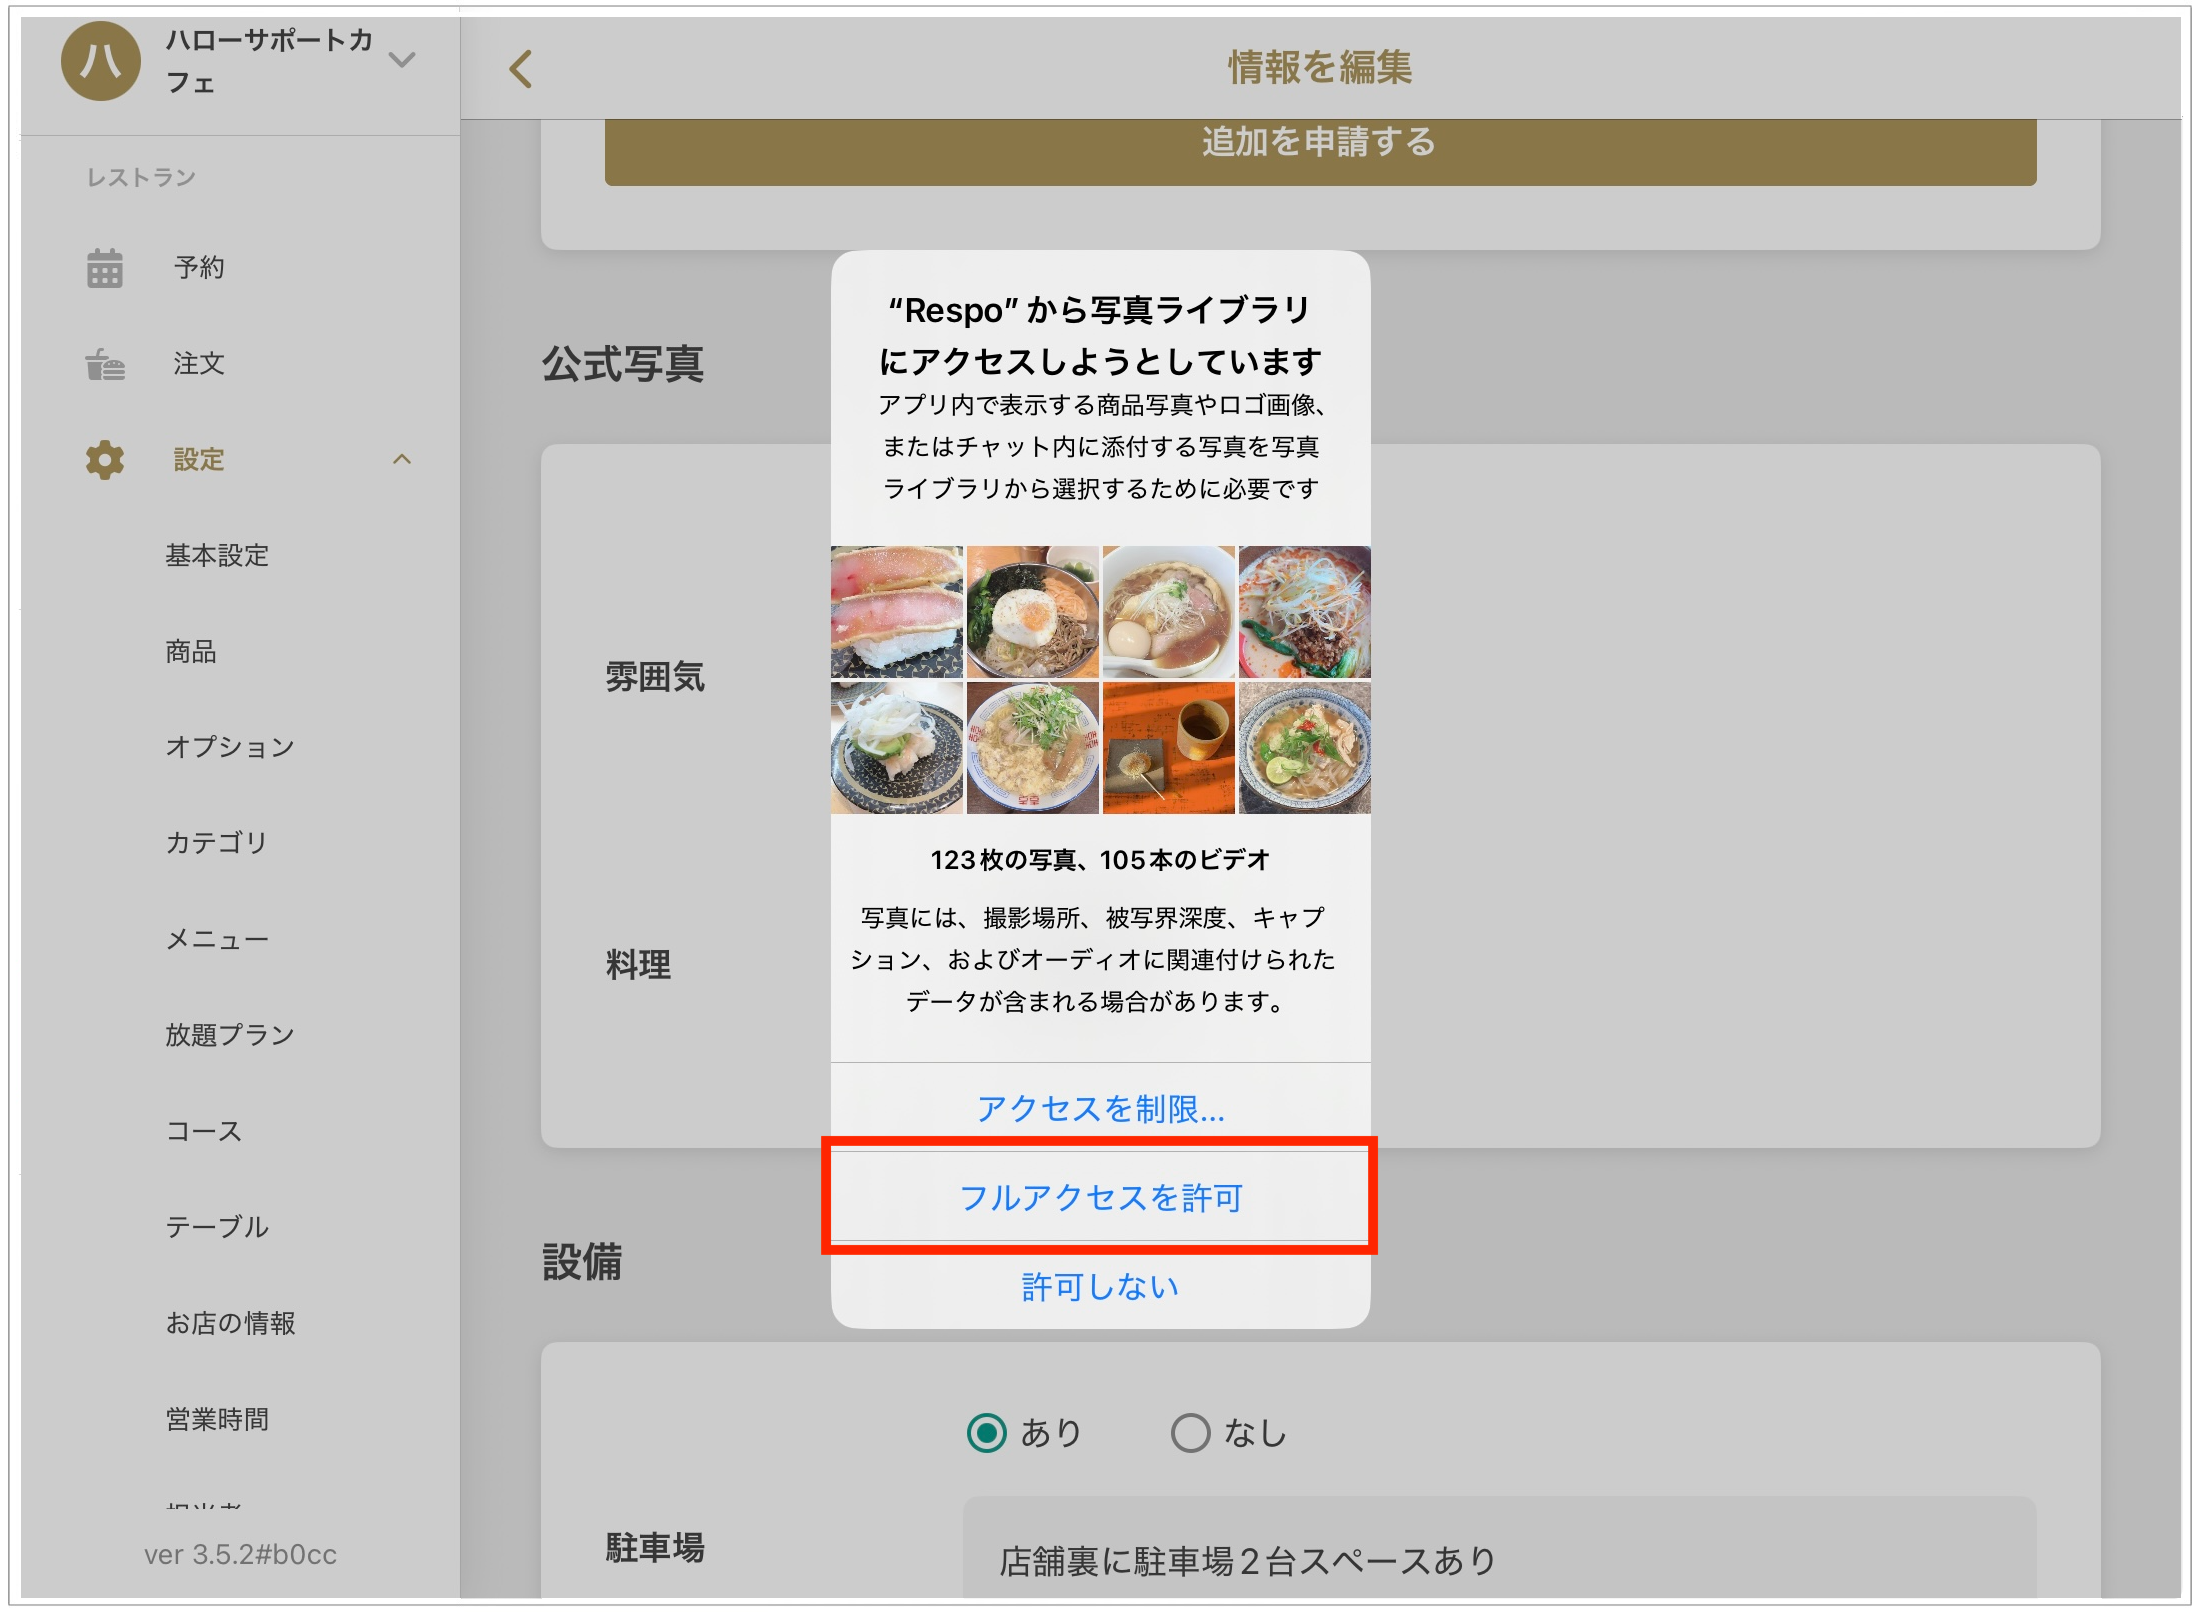
Task: Click the noodle bowl with greens thumbnail
Action: point(1033,748)
